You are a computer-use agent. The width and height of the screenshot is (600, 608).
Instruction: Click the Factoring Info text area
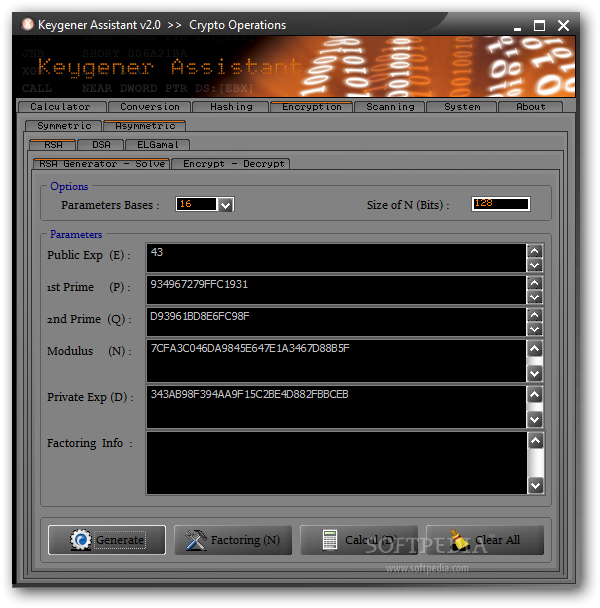(x=337, y=463)
